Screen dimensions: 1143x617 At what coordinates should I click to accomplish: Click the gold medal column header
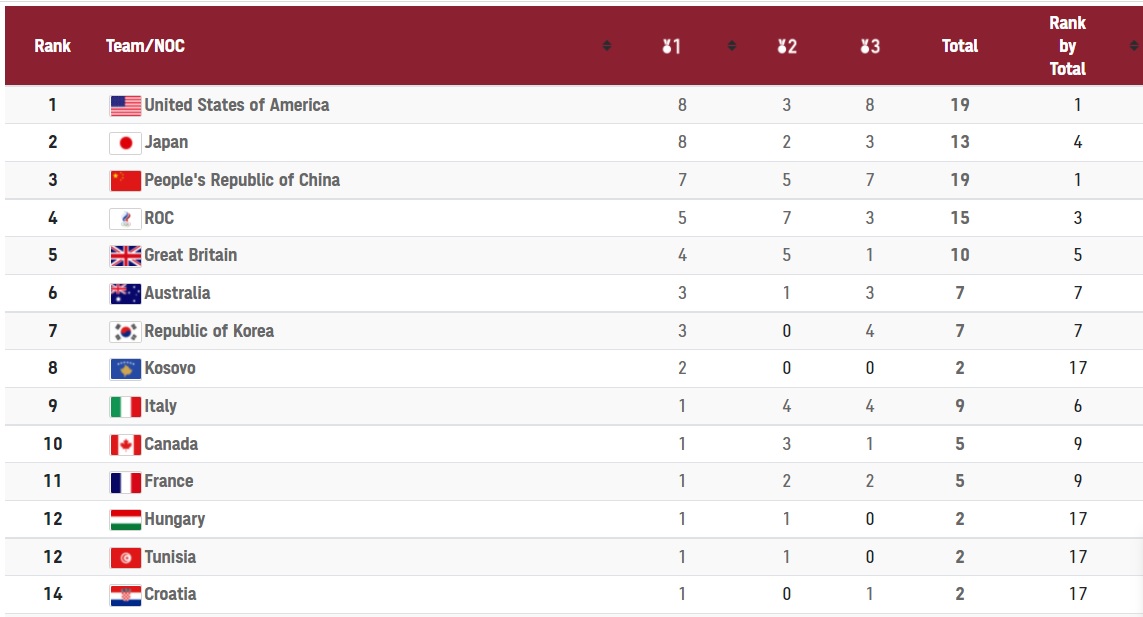(671, 47)
